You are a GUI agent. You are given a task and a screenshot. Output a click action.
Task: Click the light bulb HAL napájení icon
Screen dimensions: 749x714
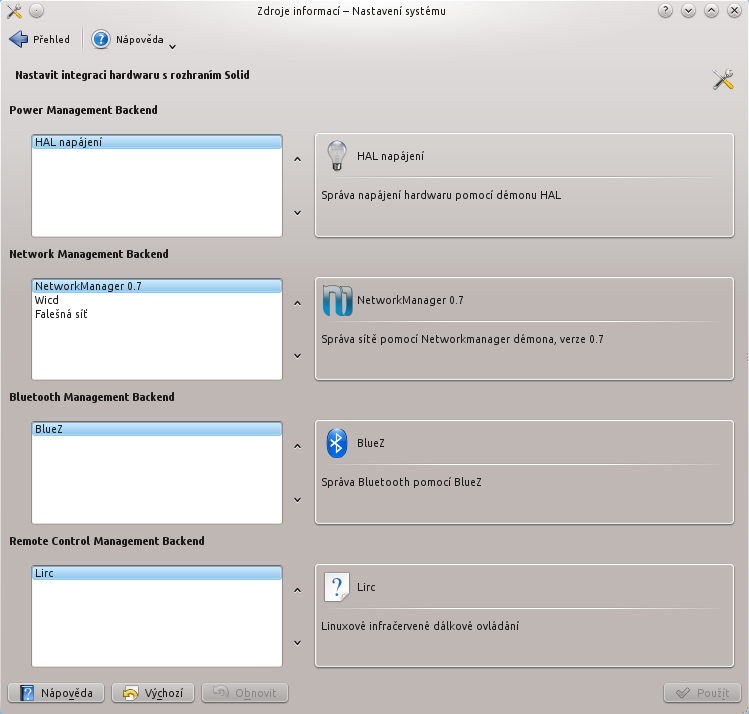[337, 156]
